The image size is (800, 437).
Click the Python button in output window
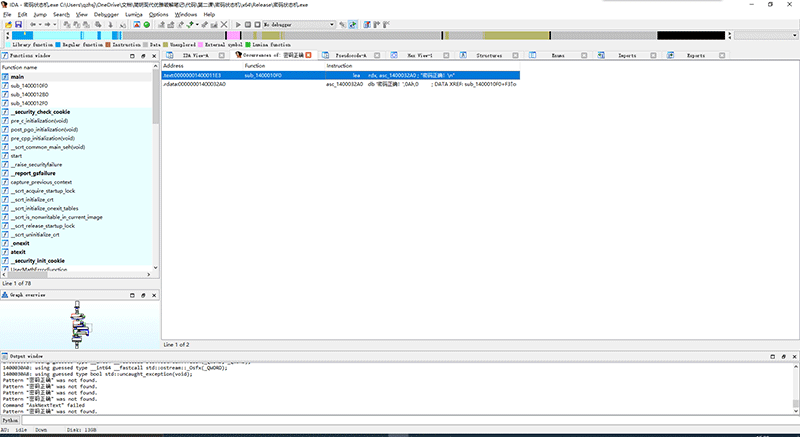[11, 420]
